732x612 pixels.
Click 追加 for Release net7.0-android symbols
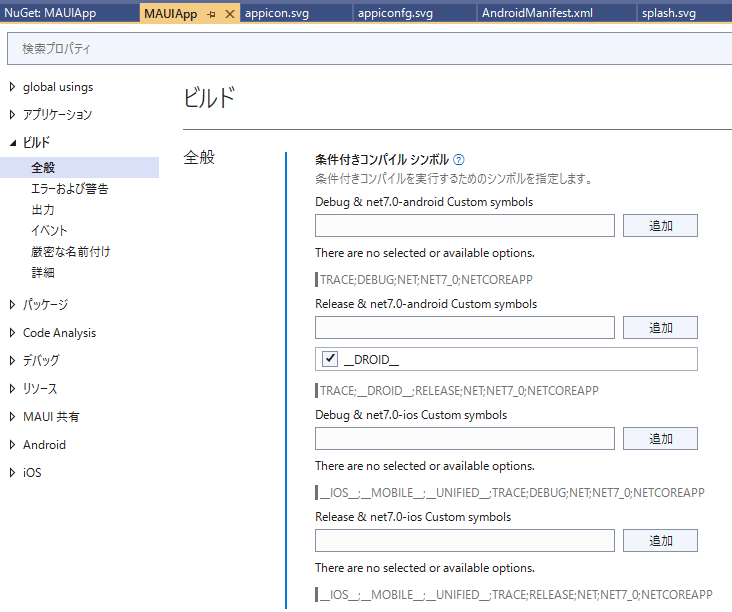tap(660, 327)
